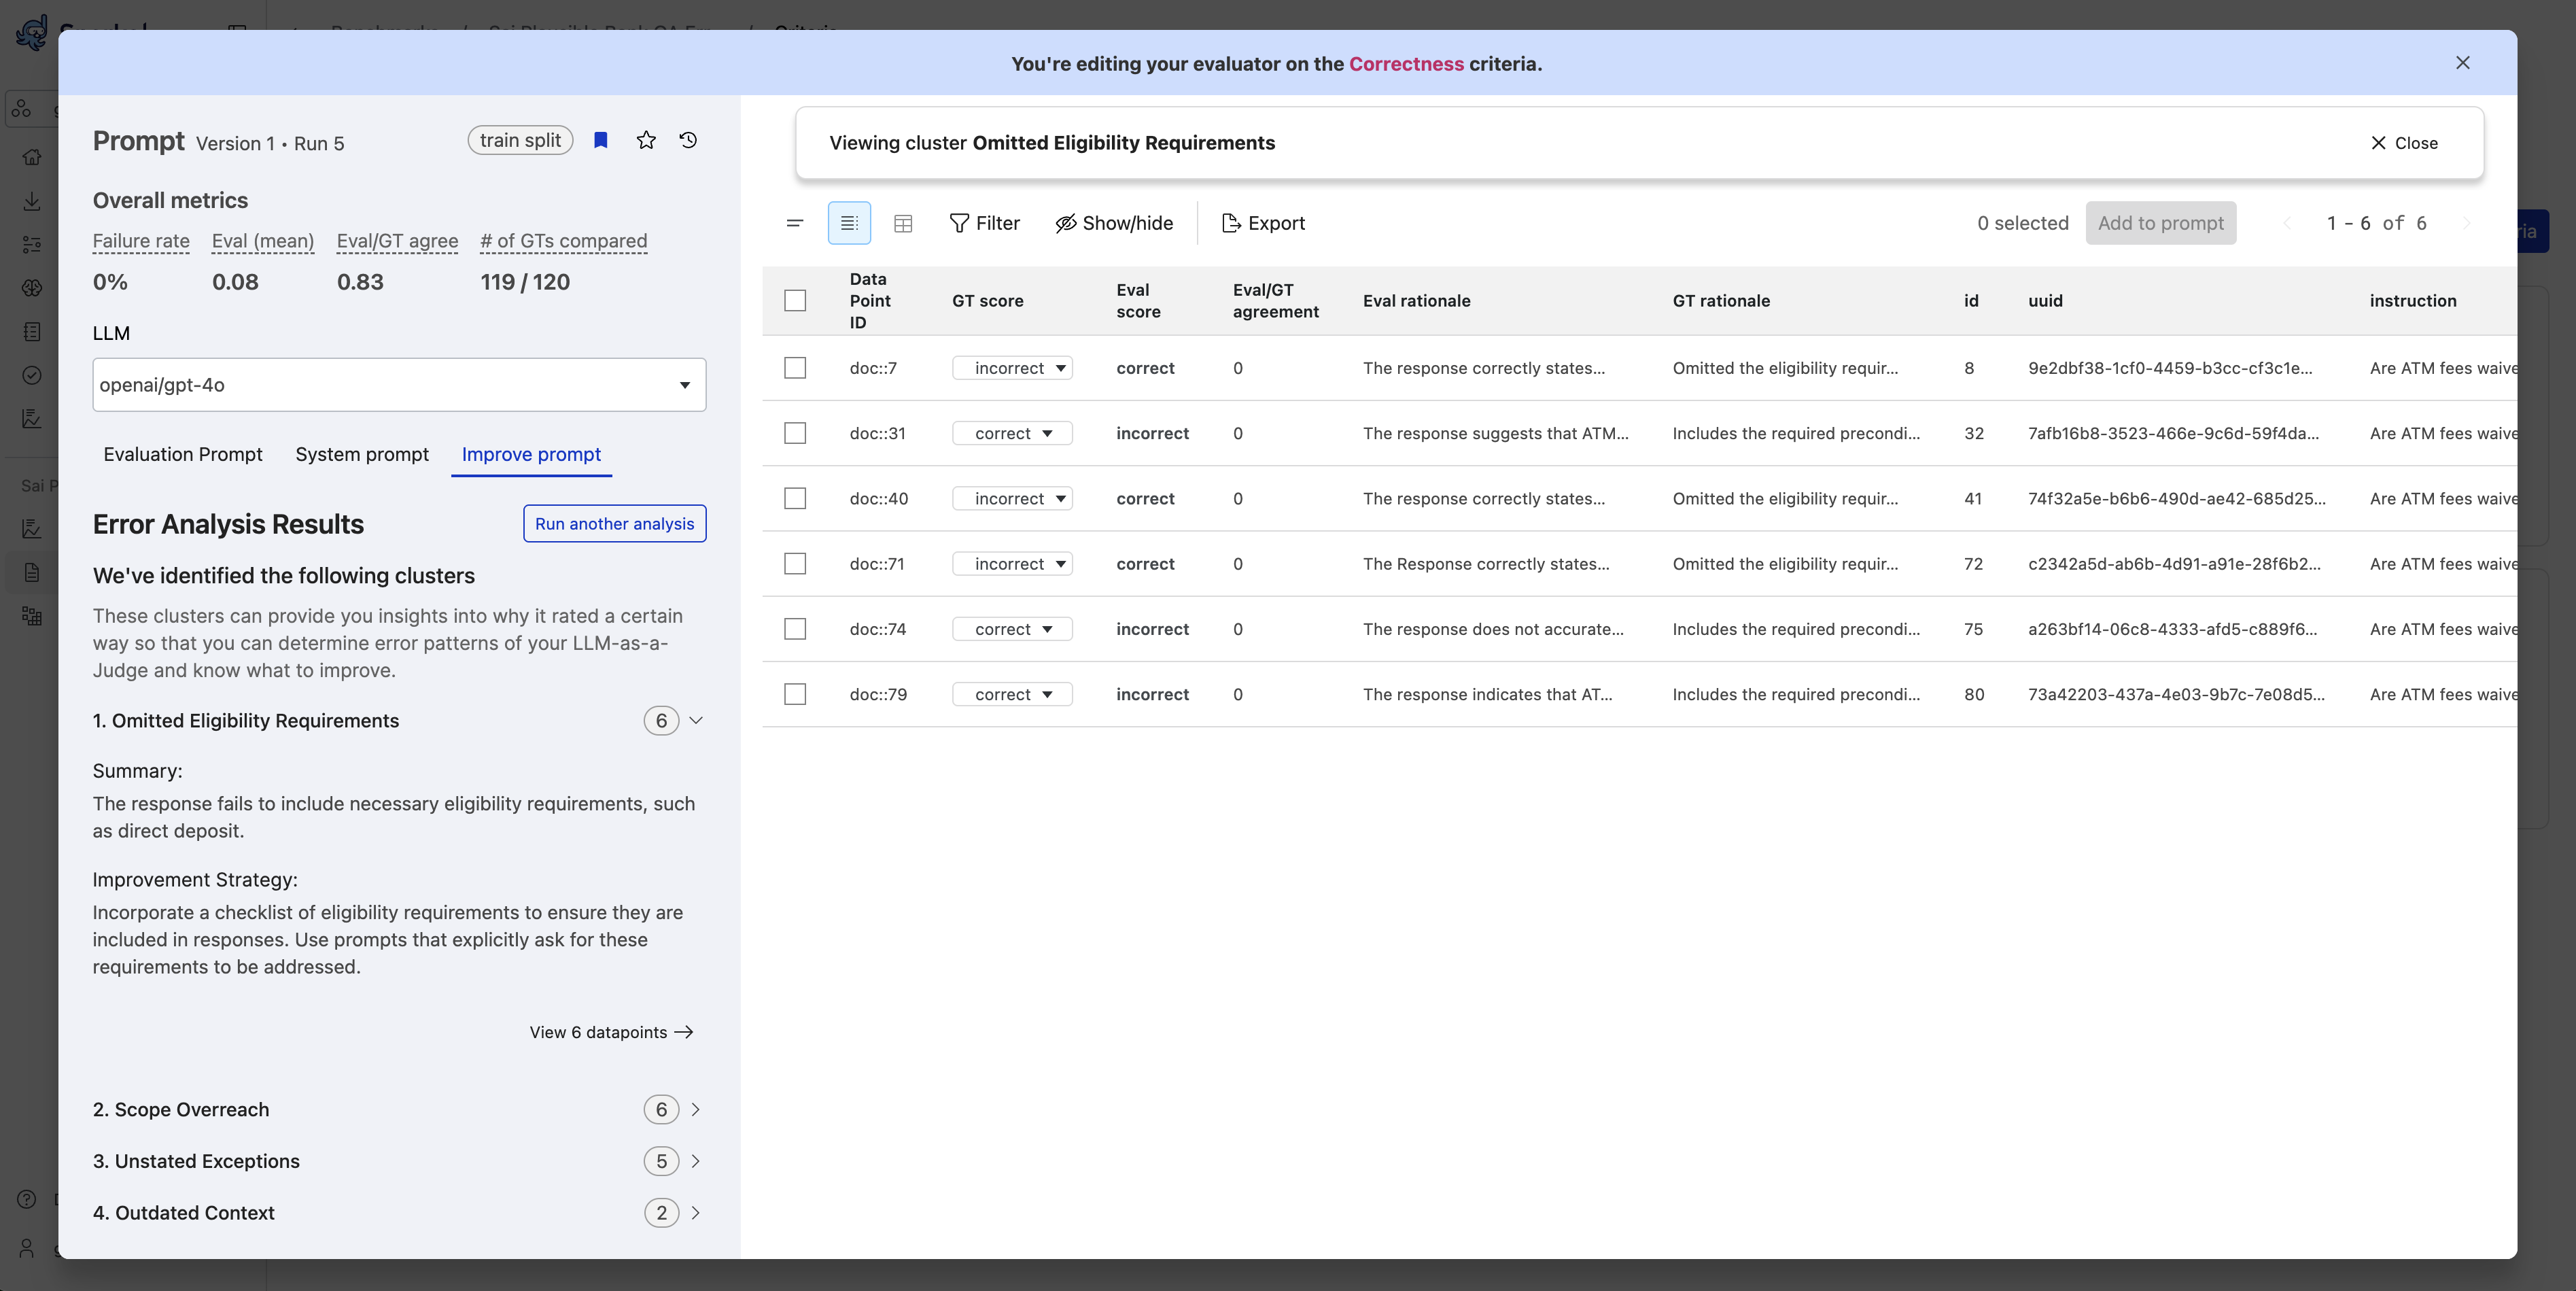Viewport: 2576px width, 1291px height.
Task: Open the GT score dropdown for doc::74
Action: (x=1012, y=629)
